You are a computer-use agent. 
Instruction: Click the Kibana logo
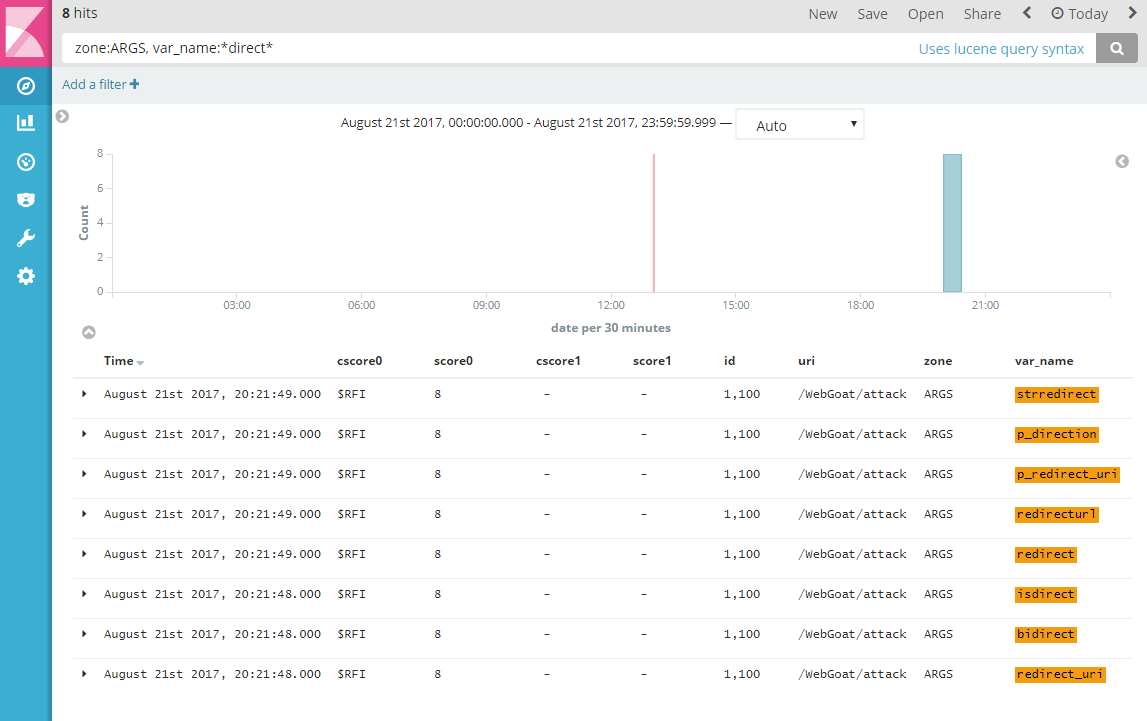pos(26,33)
